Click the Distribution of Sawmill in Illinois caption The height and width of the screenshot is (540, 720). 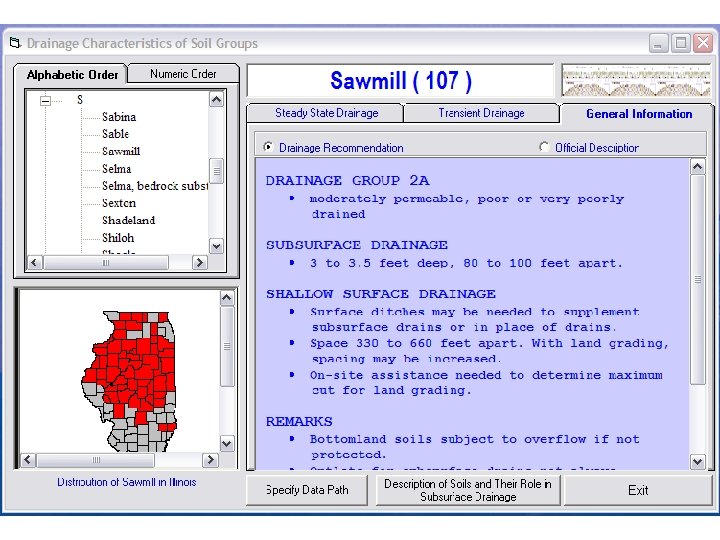coord(127,482)
